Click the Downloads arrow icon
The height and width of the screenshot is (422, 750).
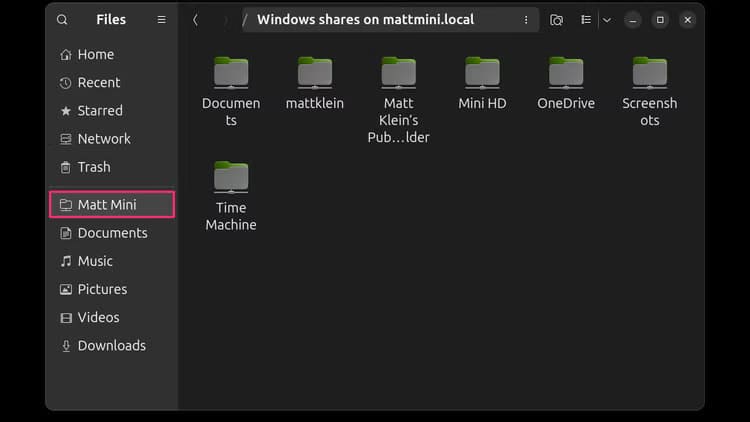click(66, 346)
